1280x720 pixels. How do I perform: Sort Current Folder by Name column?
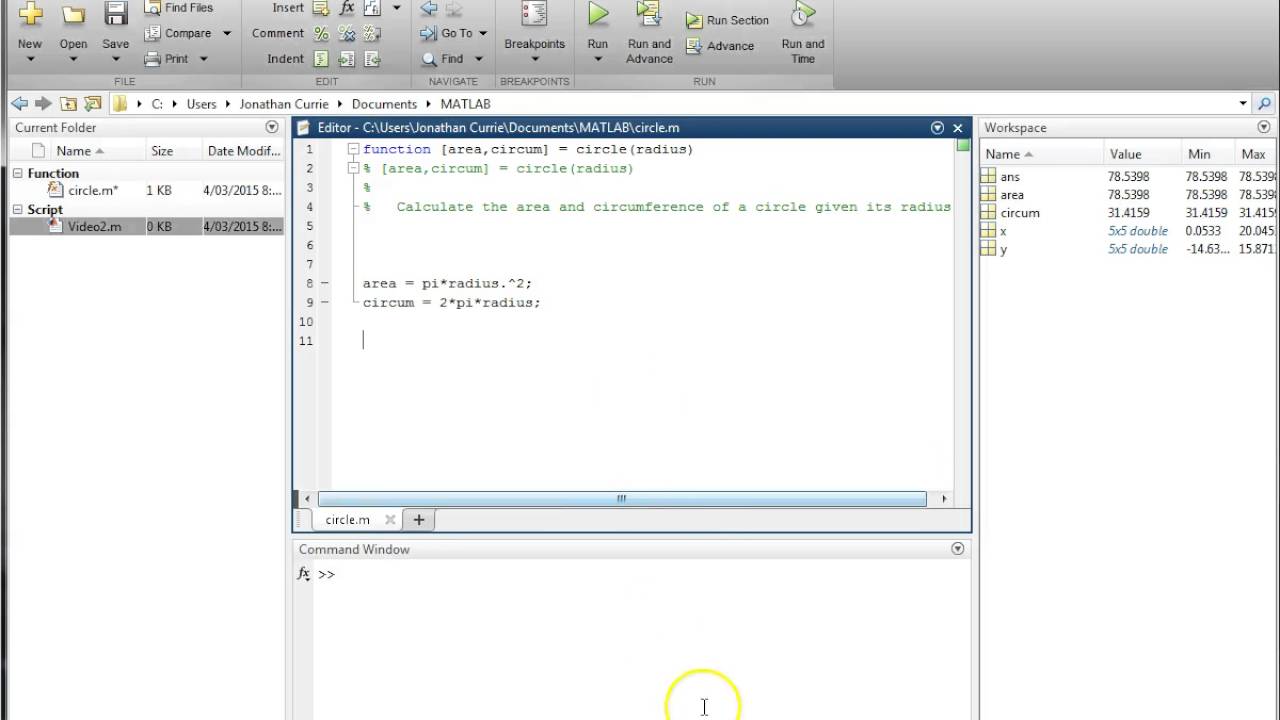click(80, 151)
